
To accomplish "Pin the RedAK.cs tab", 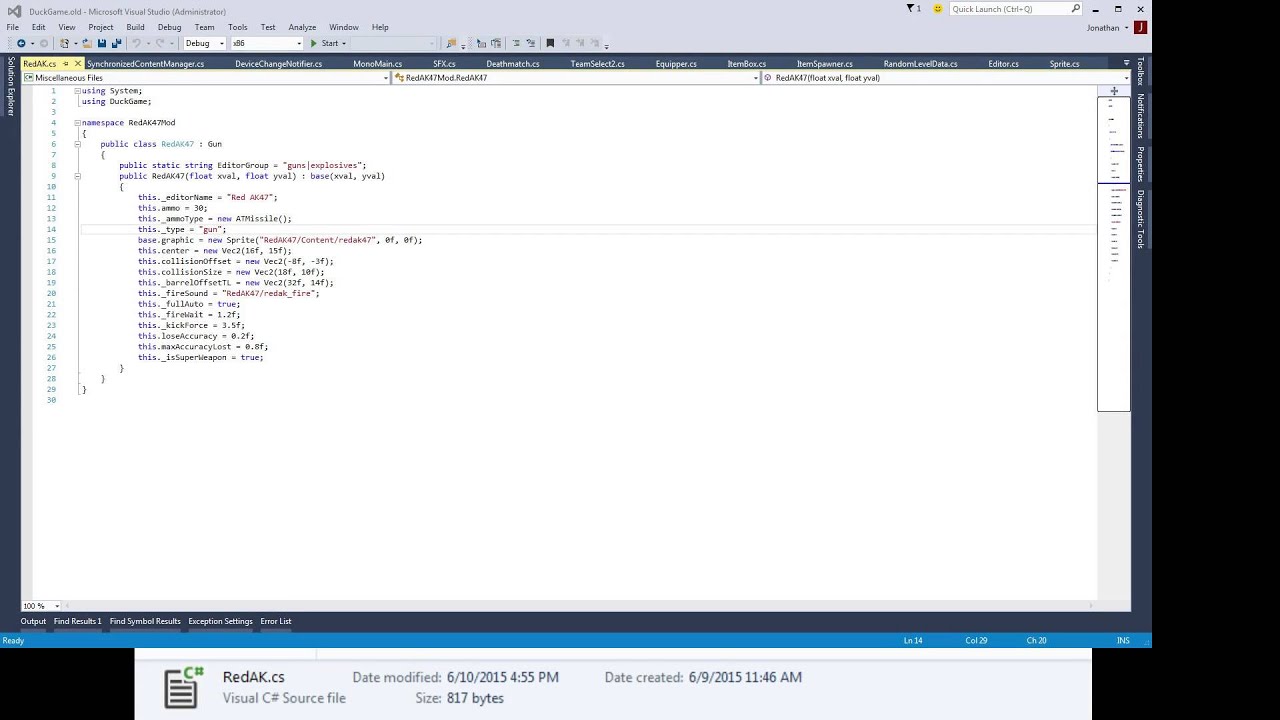I will (66, 63).
